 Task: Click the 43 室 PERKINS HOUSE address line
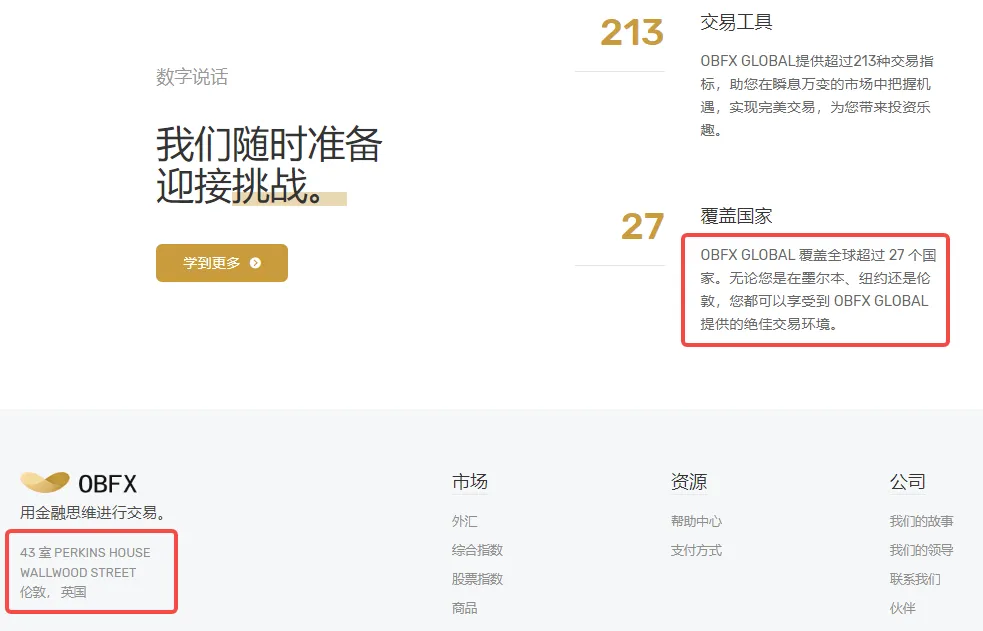click(x=85, y=553)
